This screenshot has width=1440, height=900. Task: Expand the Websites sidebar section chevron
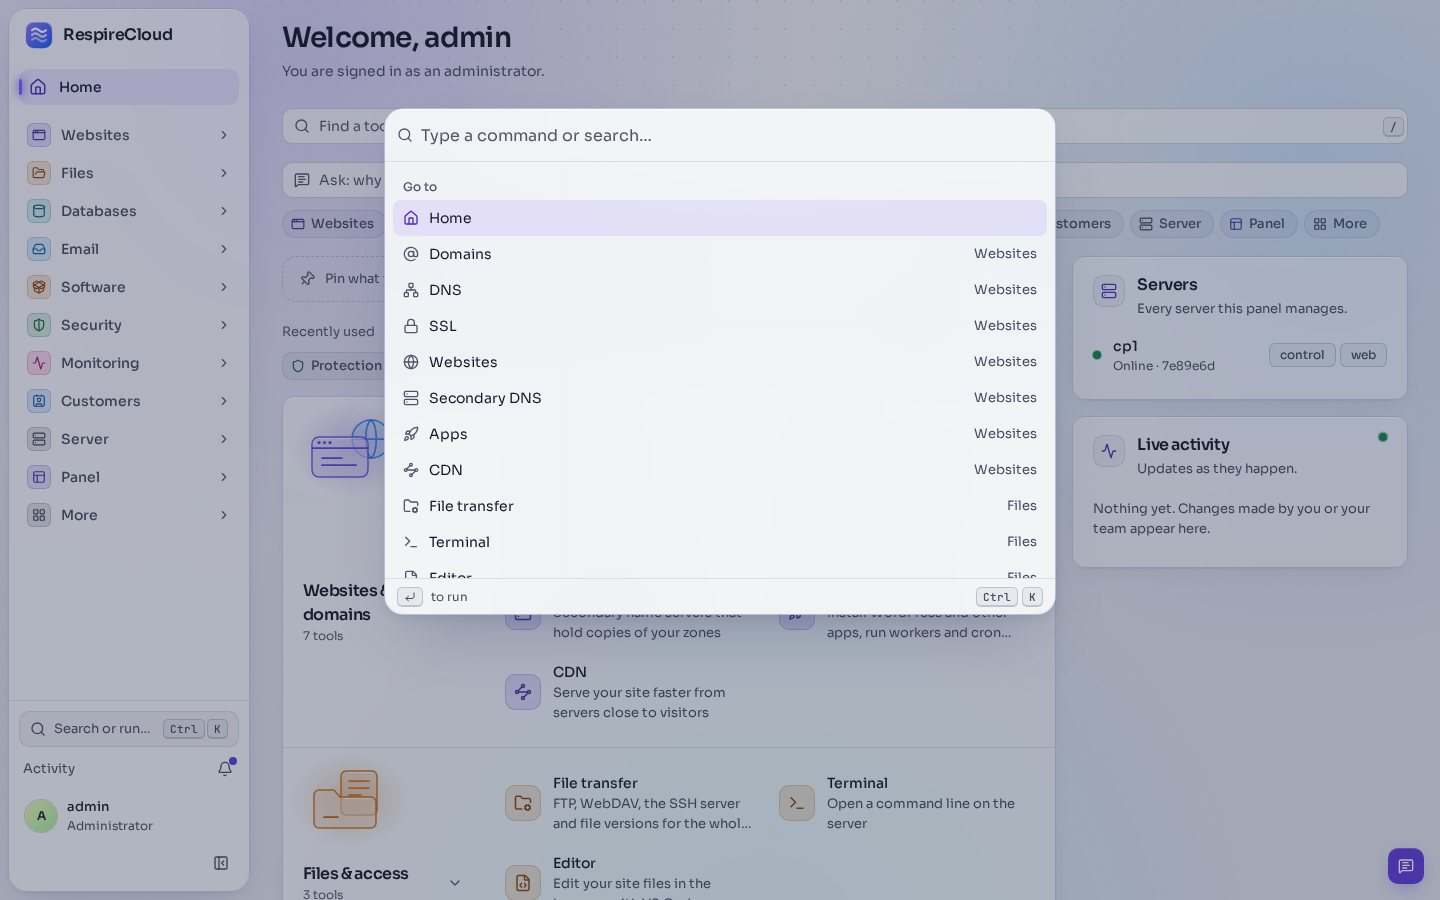pyautogui.click(x=224, y=135)
